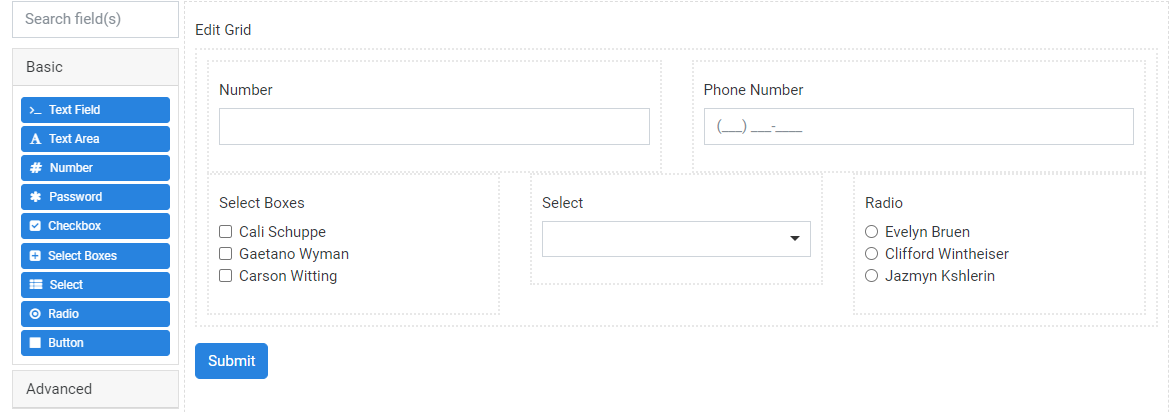Click the Select component list icon
This screenshot has width=1171, height=412.
tap(36, 284)
